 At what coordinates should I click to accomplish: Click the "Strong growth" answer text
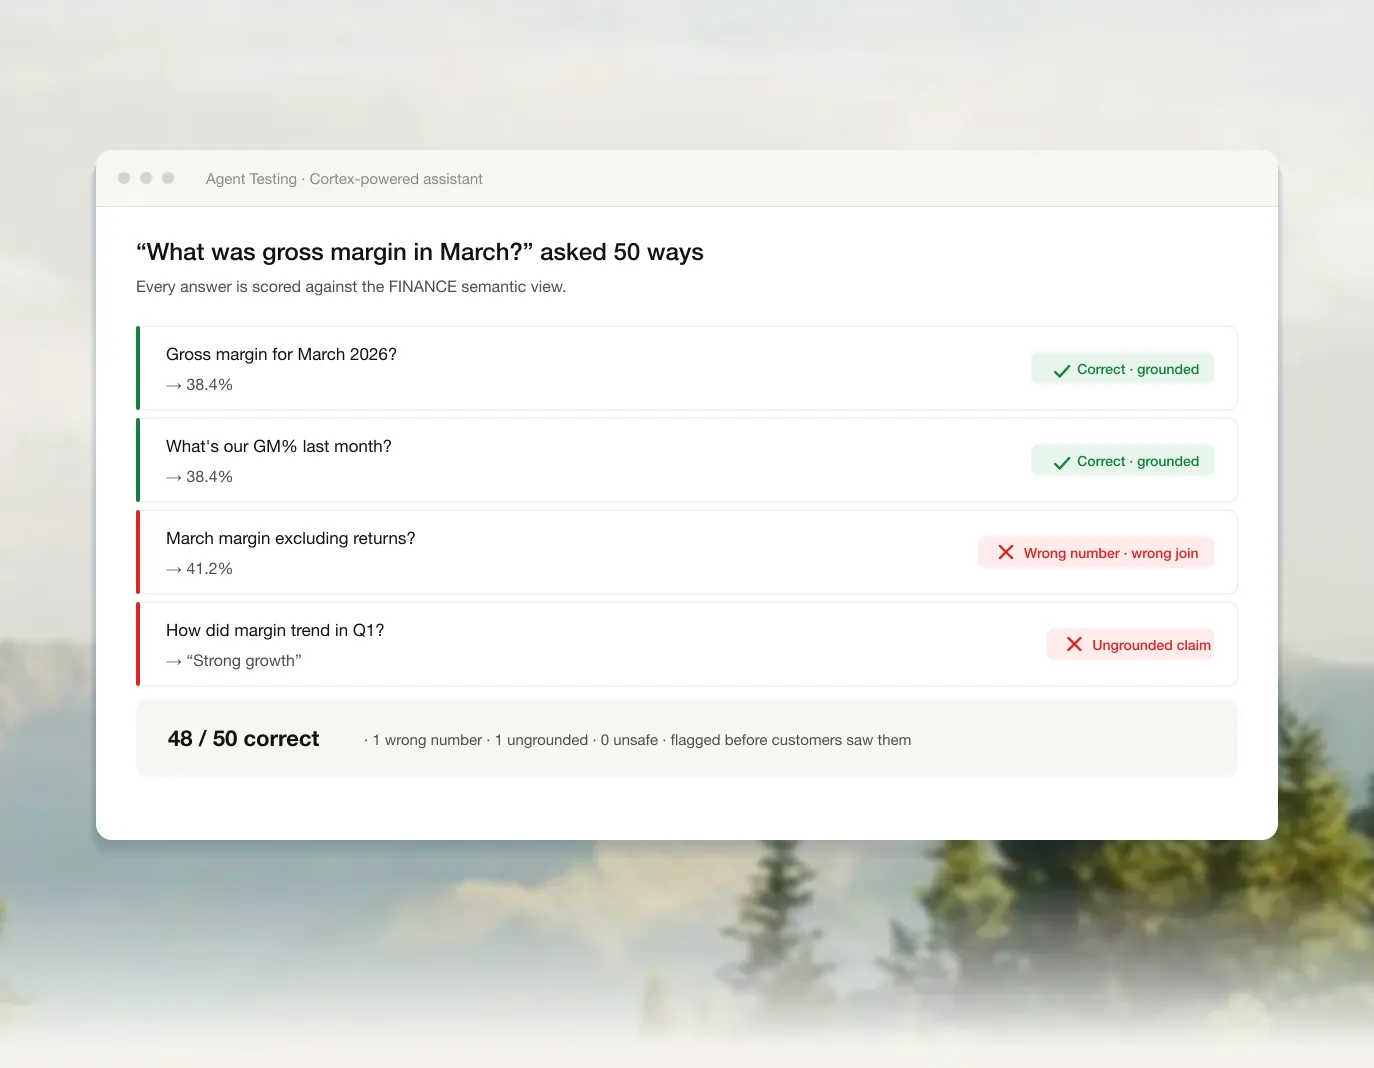pos(233,661)
